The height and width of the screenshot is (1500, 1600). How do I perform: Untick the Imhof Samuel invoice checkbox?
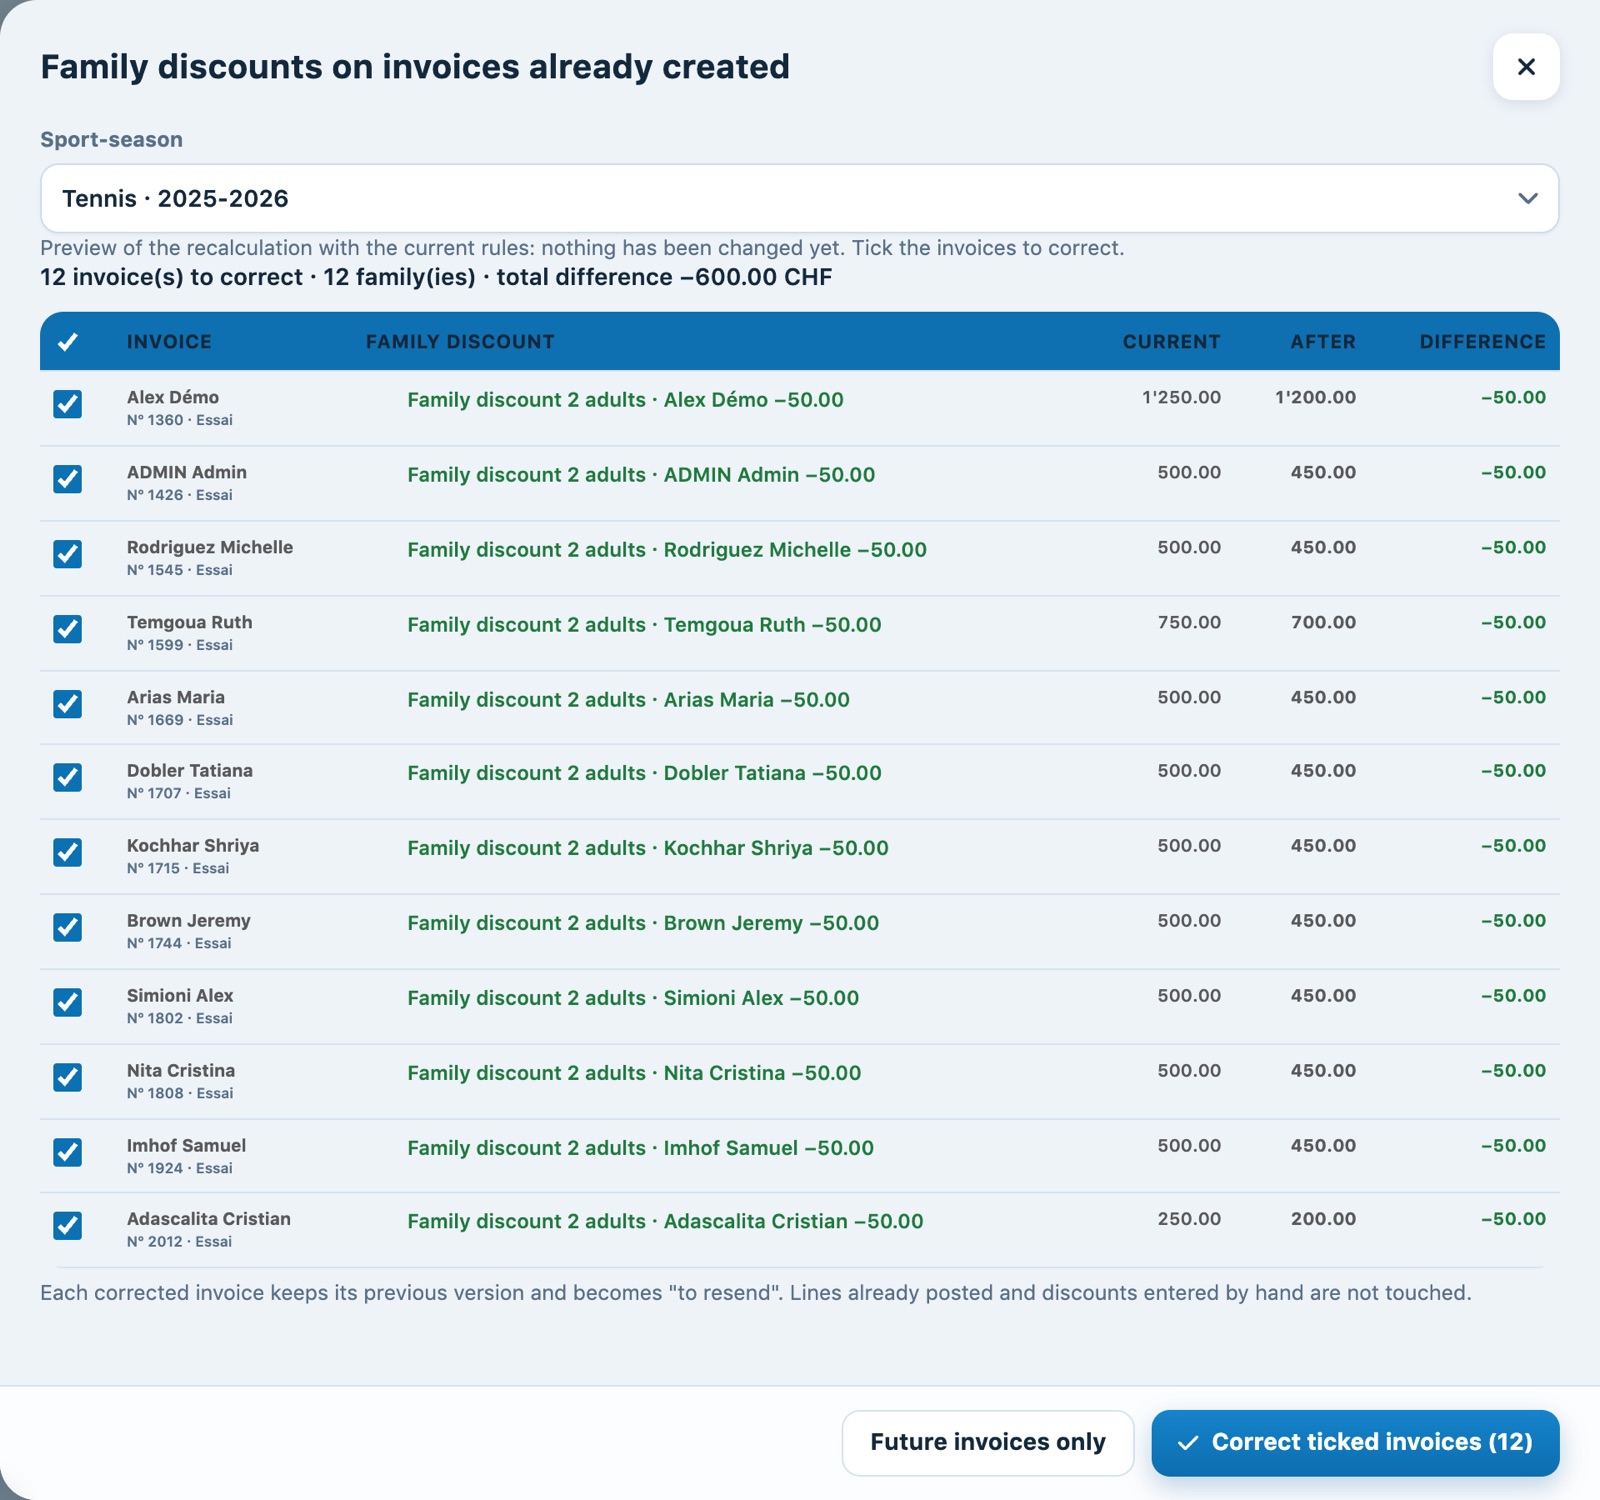coord(68,1152)
